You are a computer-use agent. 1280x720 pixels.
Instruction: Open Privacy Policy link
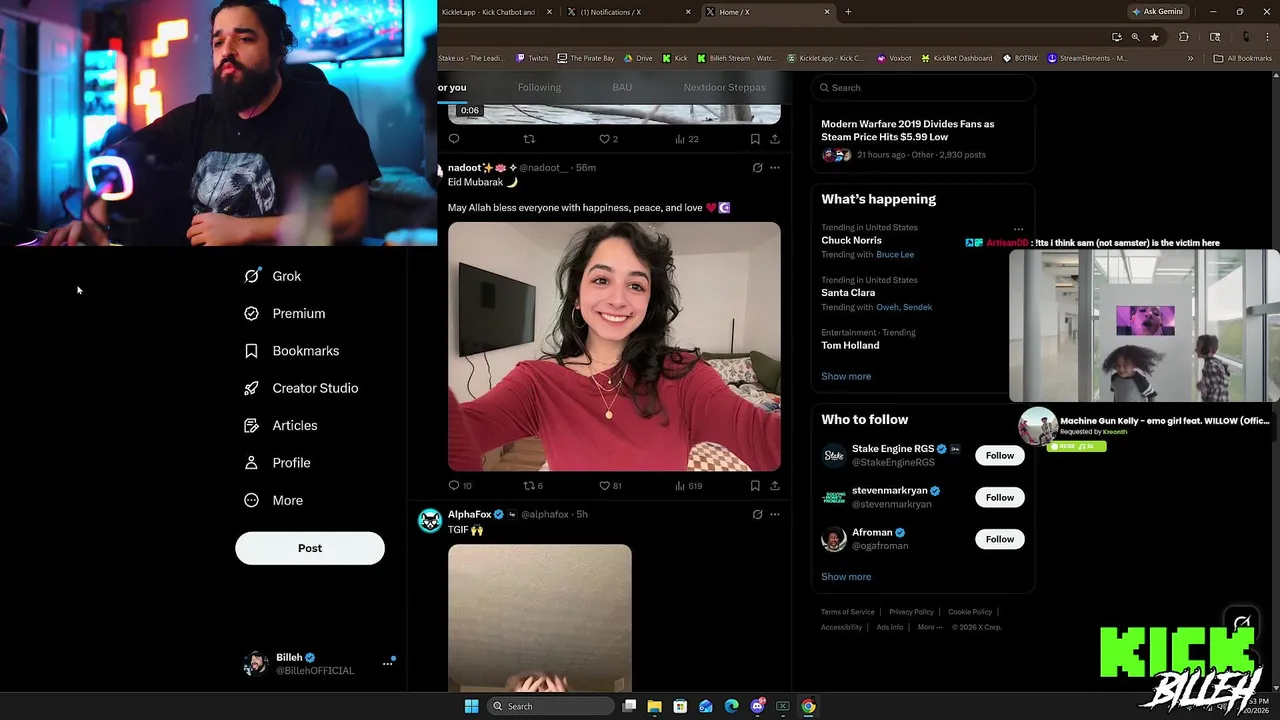911,612
